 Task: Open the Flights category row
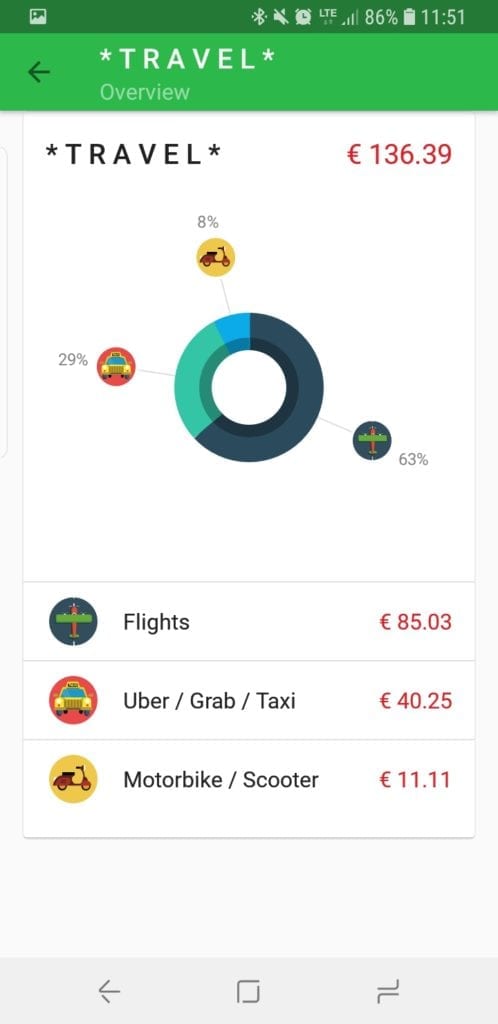(x=249, y=621)
